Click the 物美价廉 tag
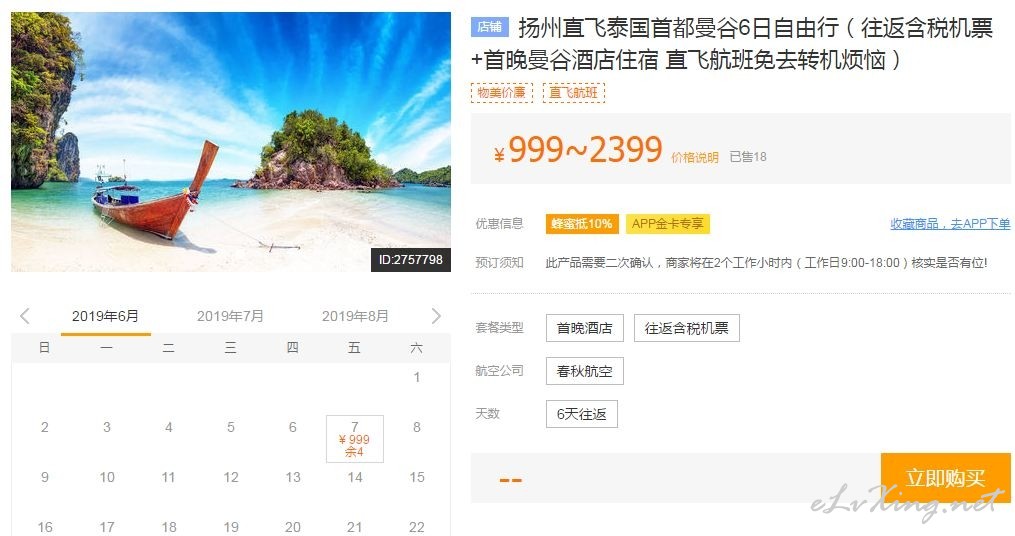Screen dimensions: 1015x536 point(502,93)
